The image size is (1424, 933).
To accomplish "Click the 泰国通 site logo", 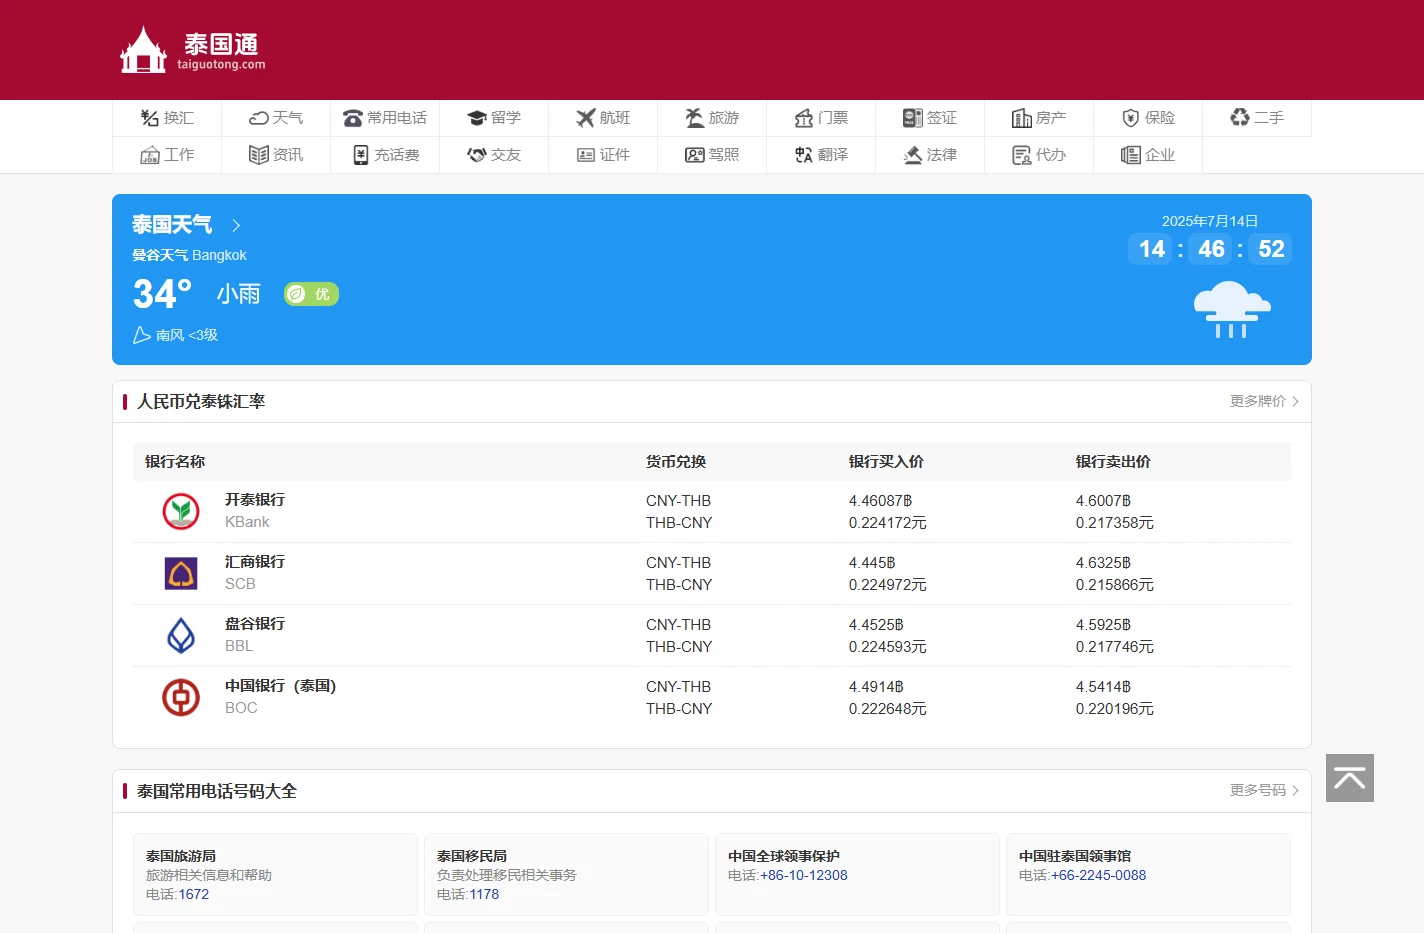I will tap(193, 50).
